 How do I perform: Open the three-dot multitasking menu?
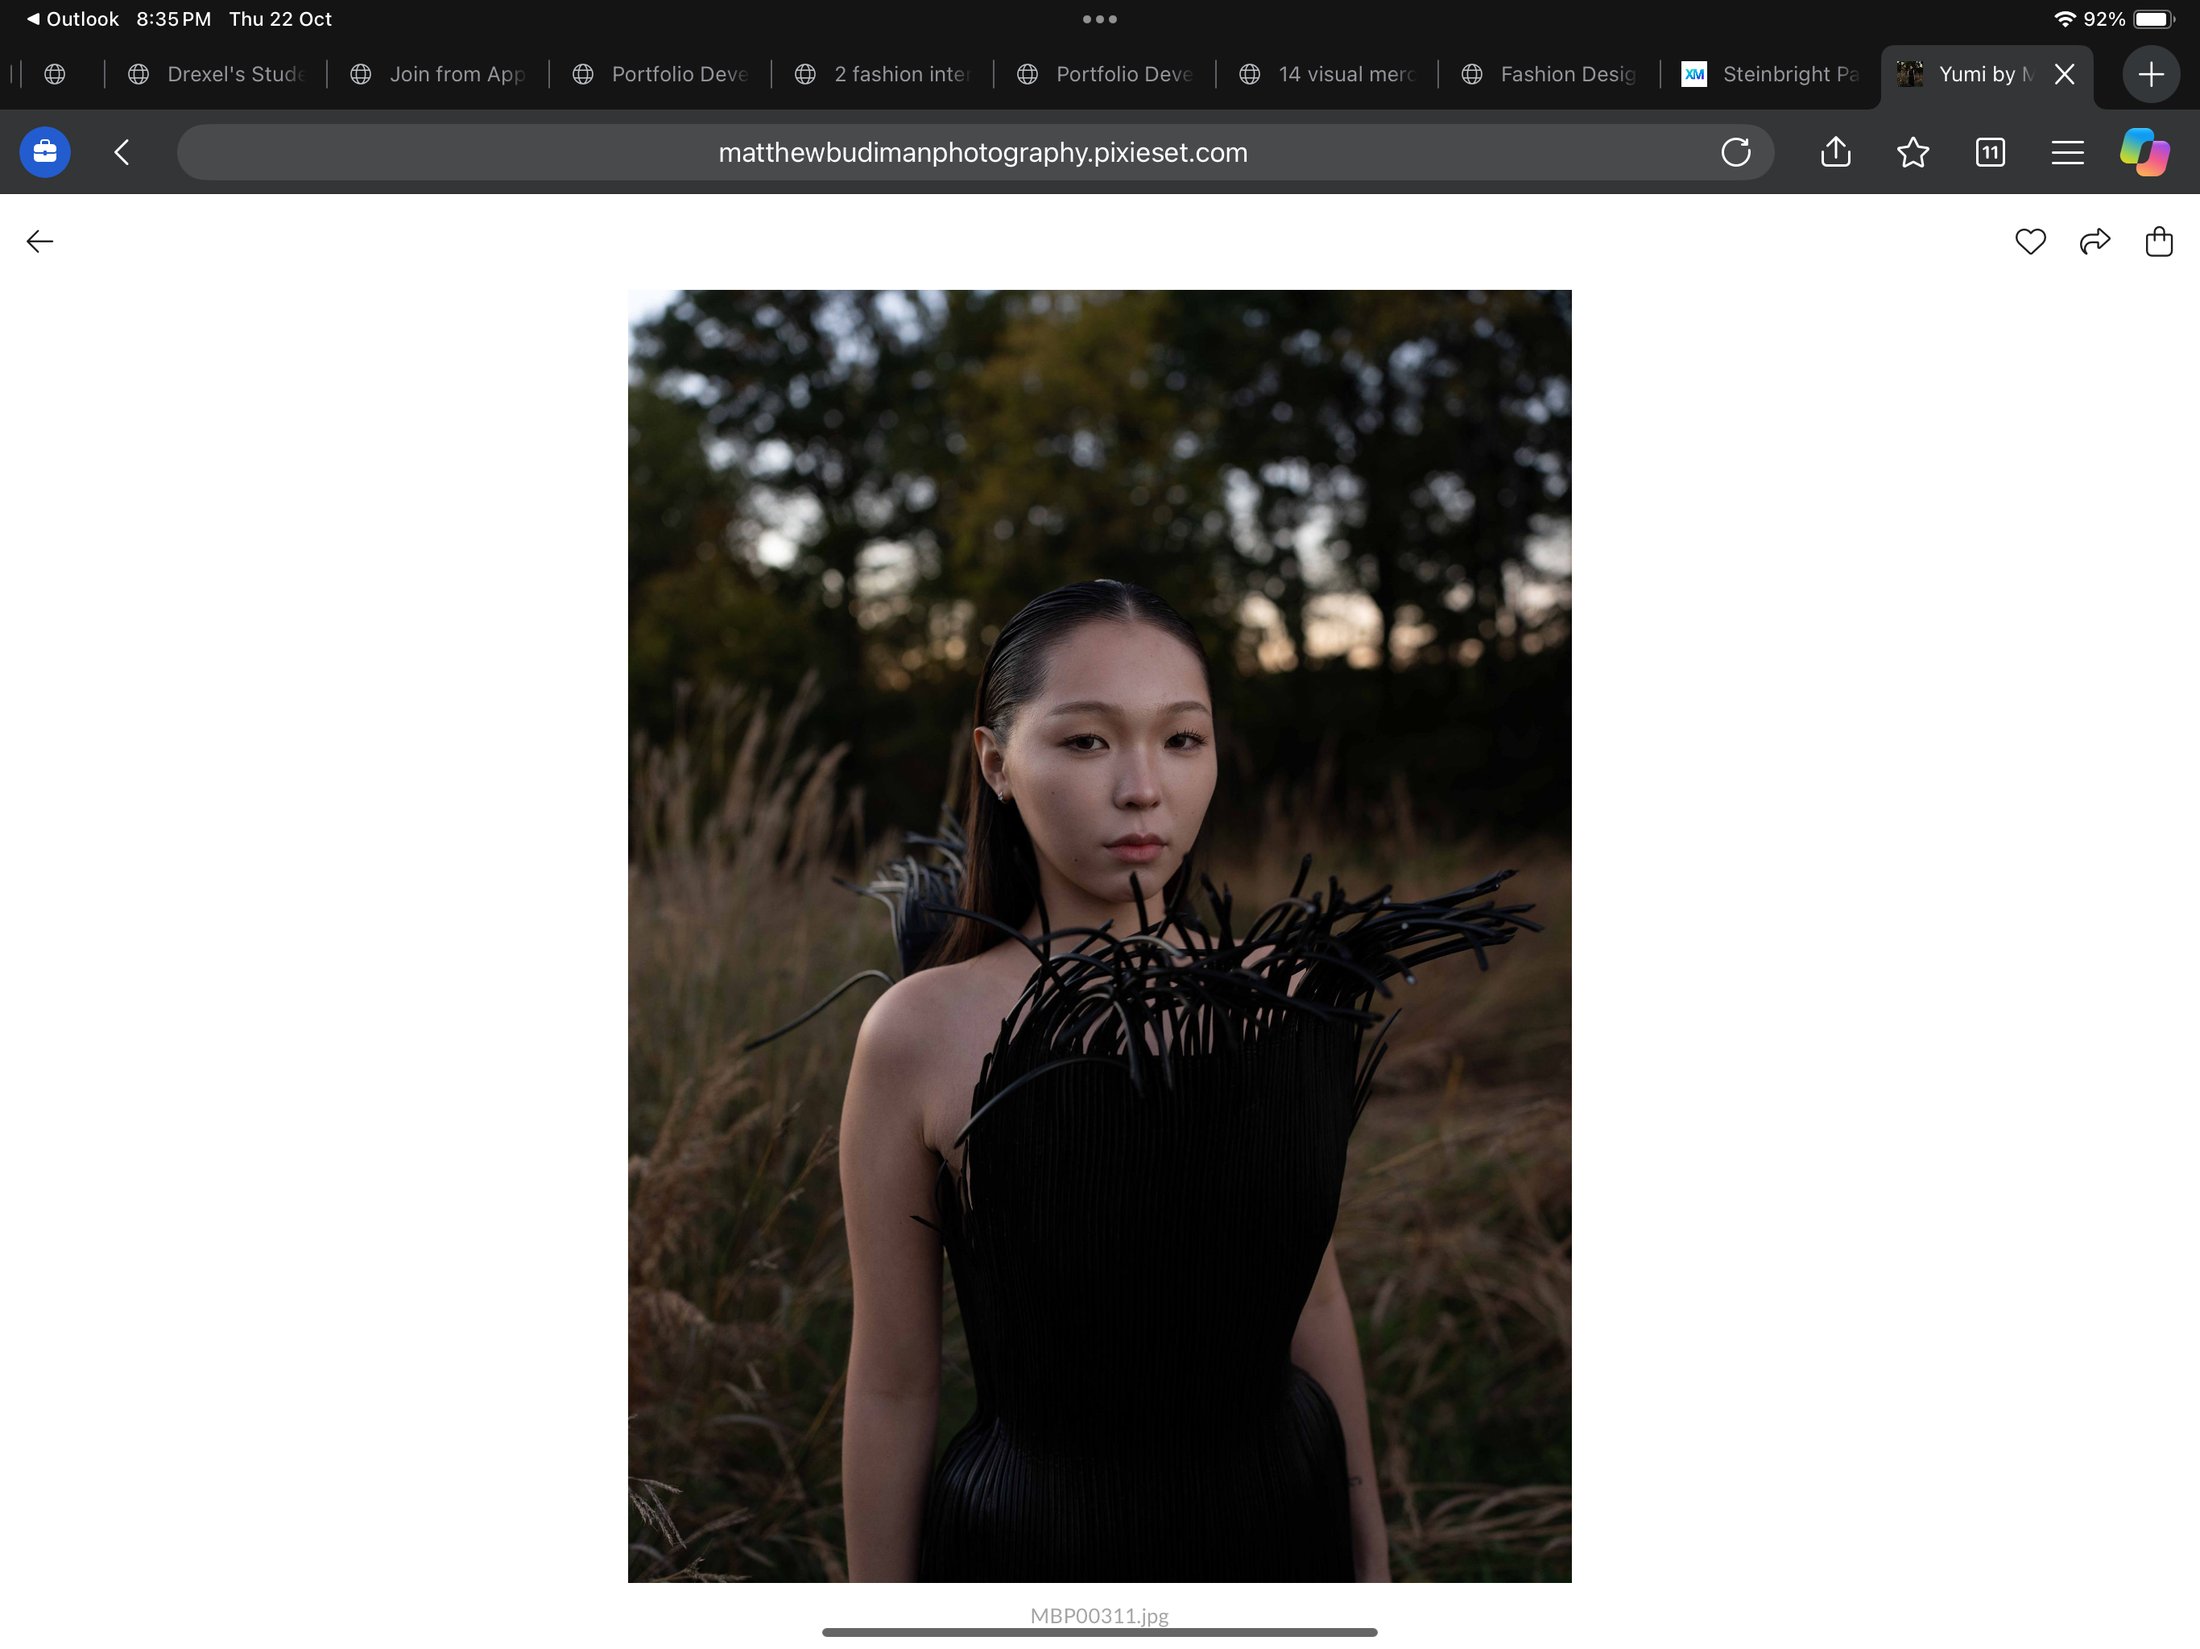tap(1099, 19)
